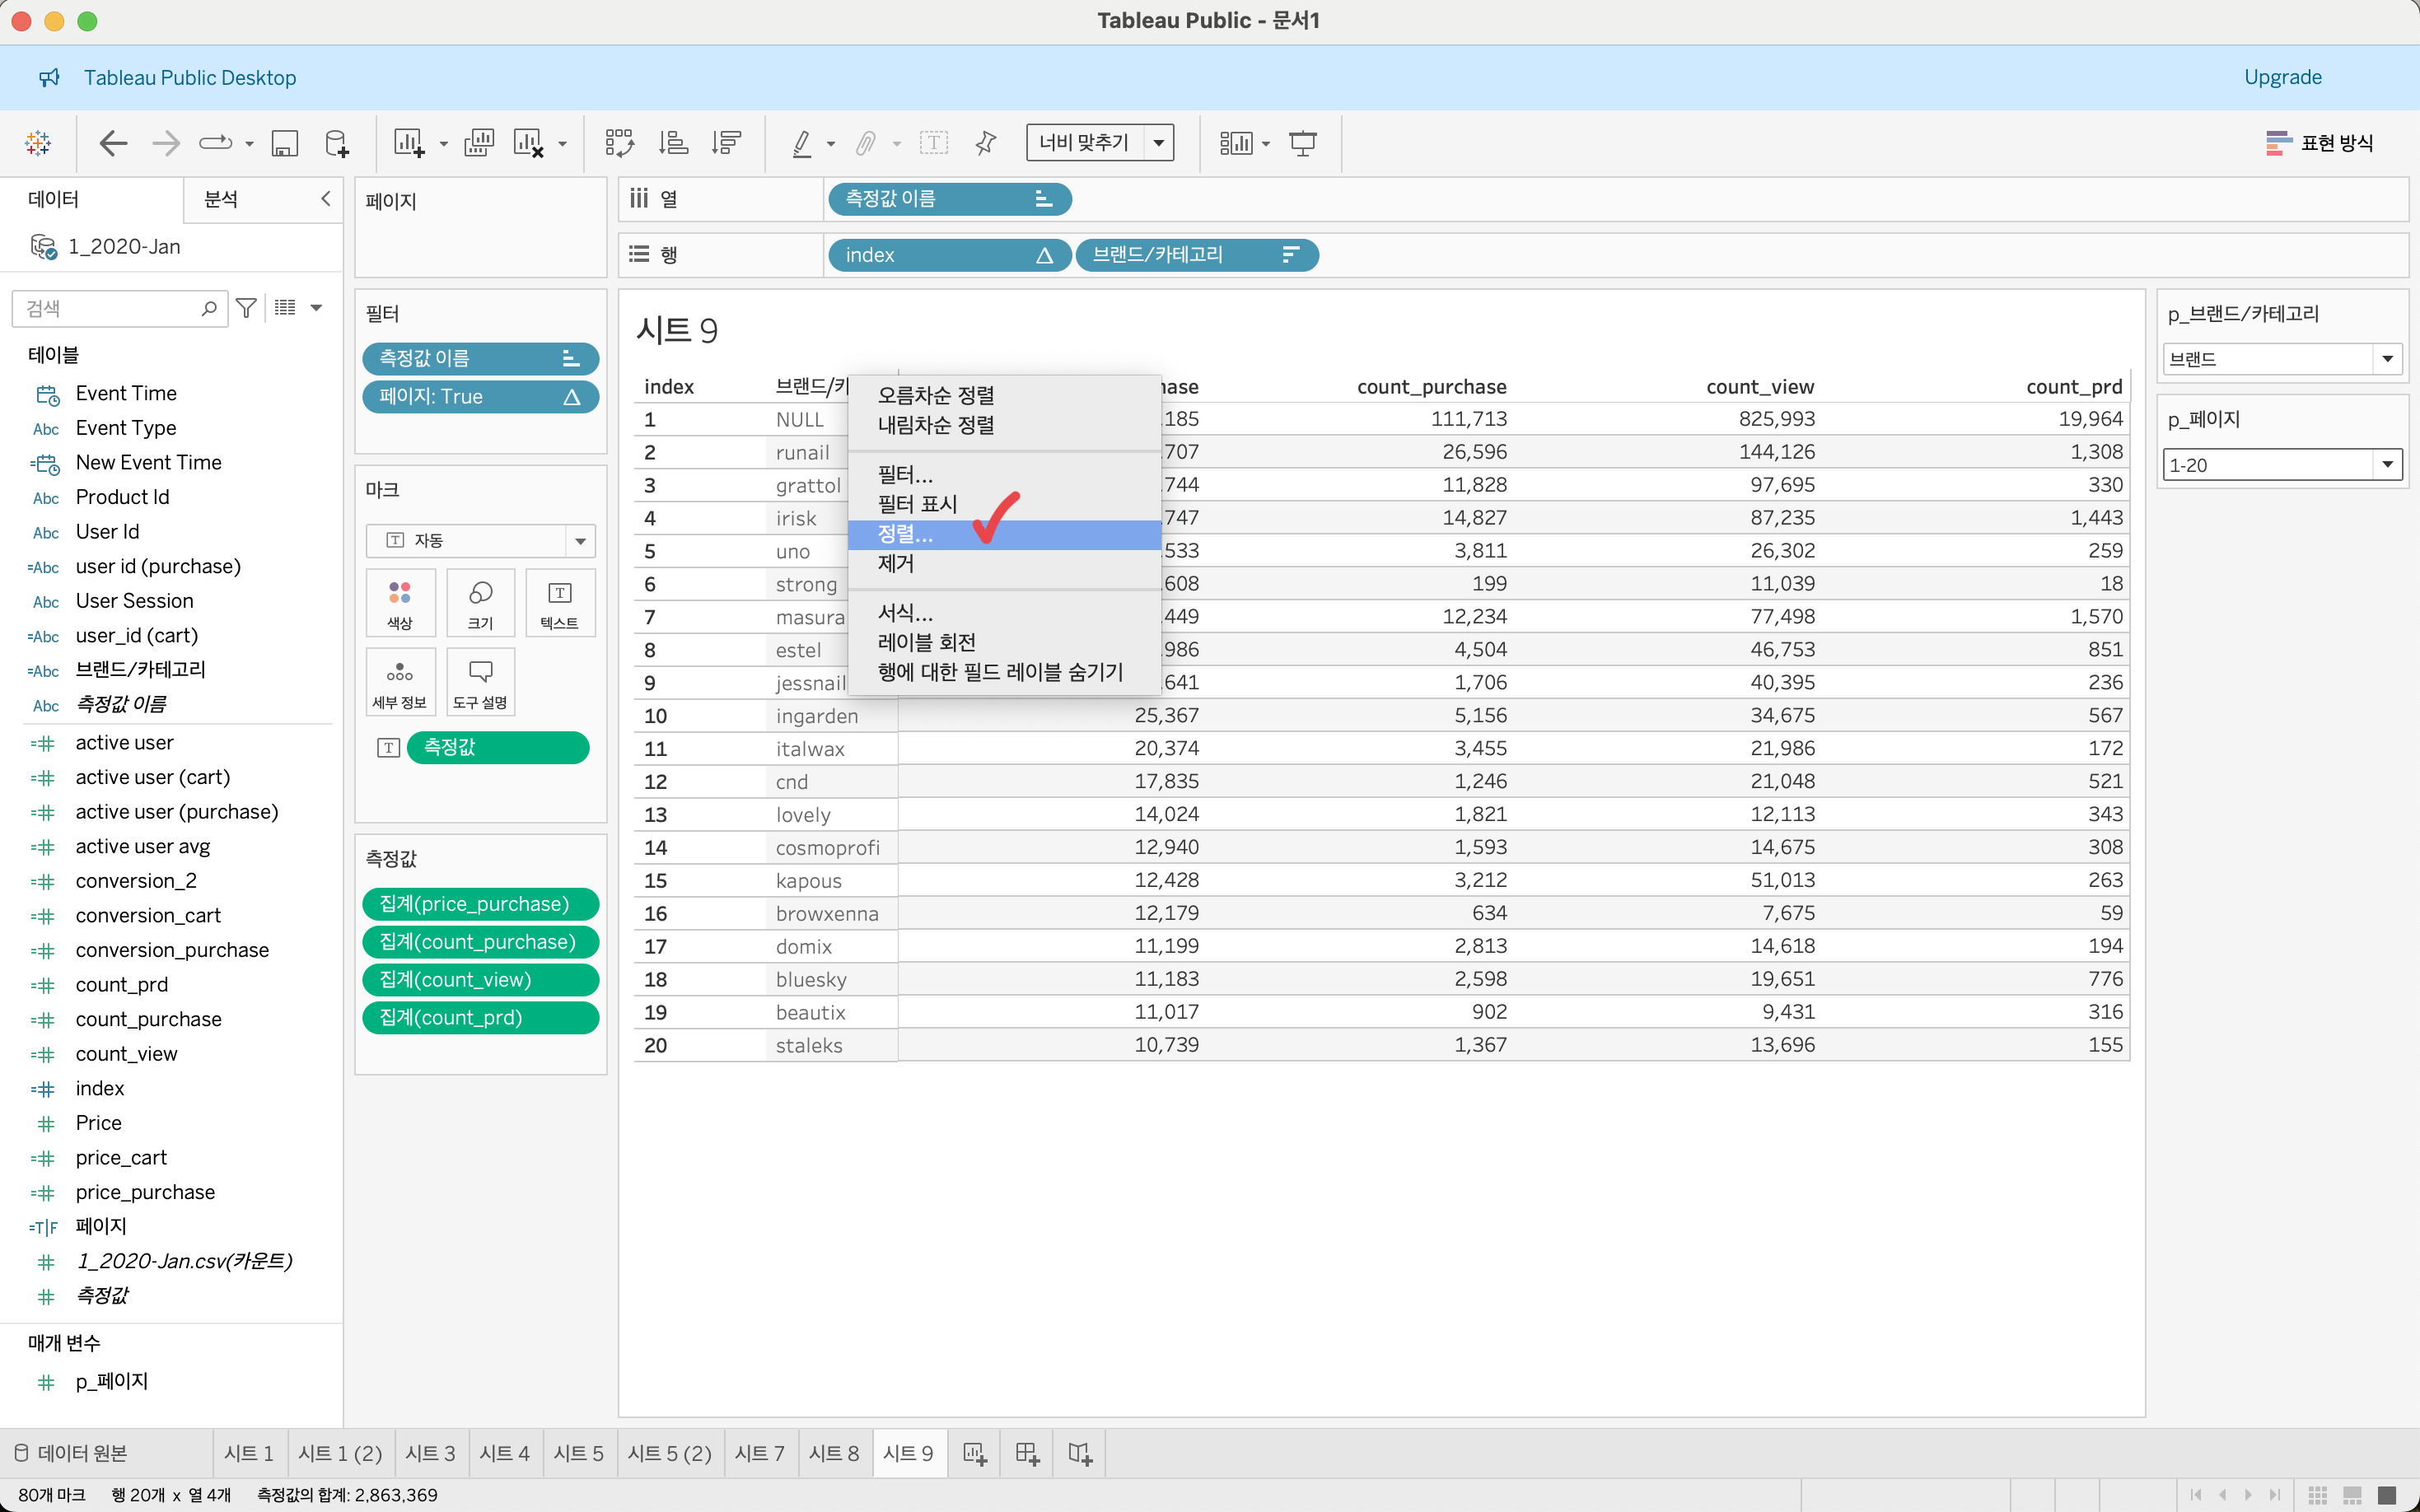Click the presentation mode icon
This screenshot has width=2420, height=1512.
pos(1302,143)
